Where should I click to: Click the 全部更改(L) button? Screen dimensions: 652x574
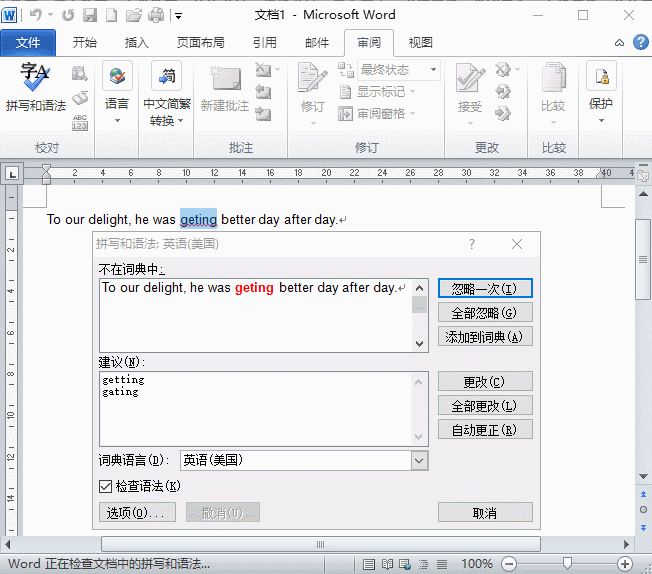tap(485, 406)
